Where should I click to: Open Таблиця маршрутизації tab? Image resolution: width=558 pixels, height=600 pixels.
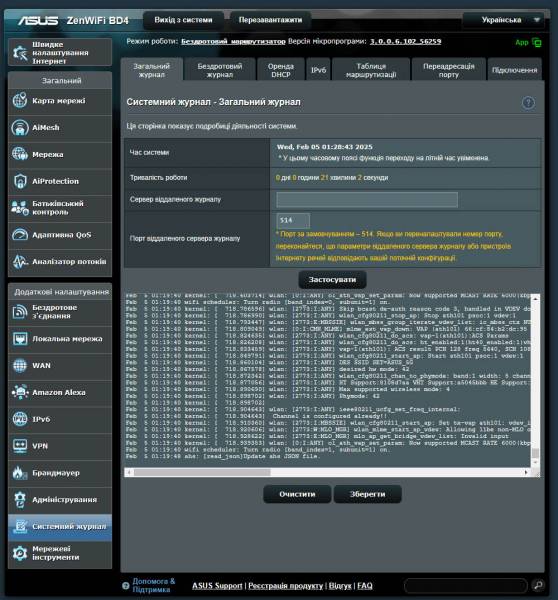pyautogui.click(x=371, y=70)
